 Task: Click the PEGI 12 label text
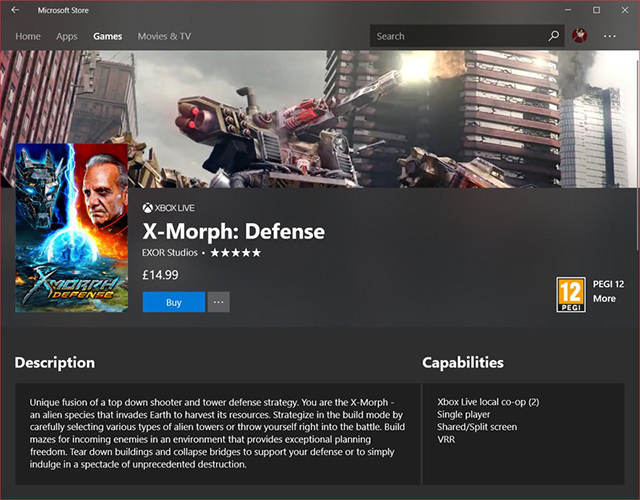pyautogui.click(x=608, y=284)
